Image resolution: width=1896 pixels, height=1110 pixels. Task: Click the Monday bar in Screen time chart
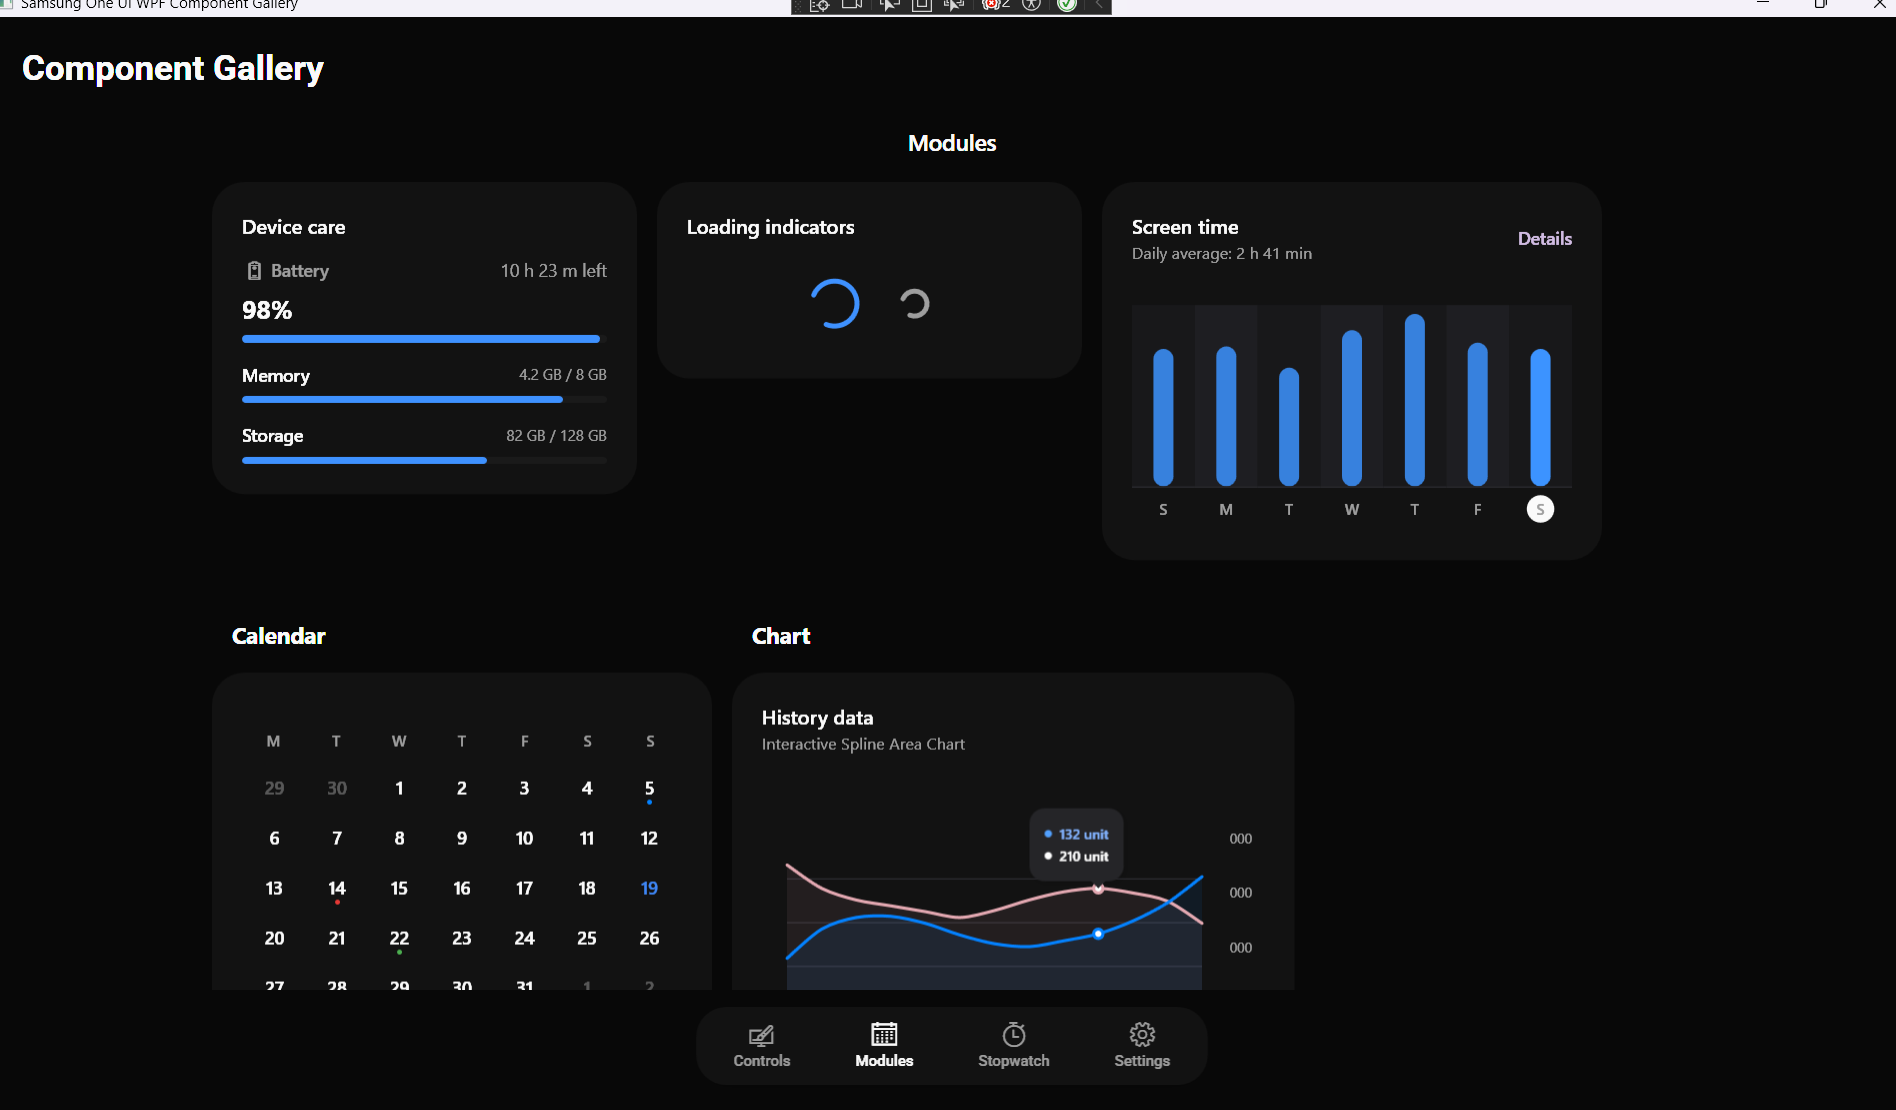point(1226,416)
